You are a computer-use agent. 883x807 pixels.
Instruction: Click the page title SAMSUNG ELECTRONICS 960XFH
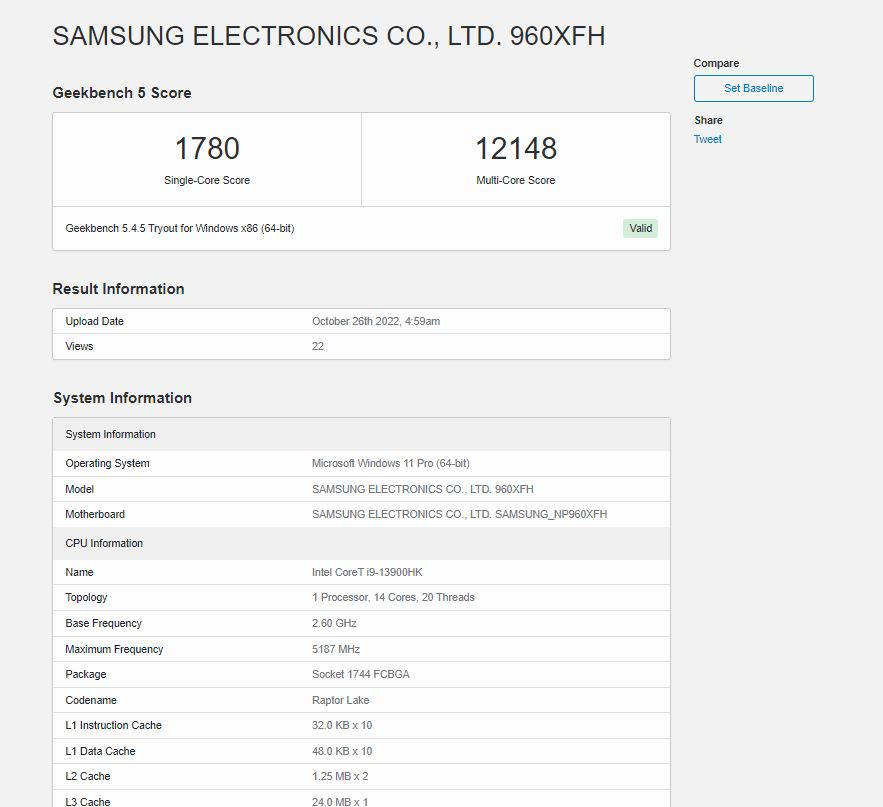click(x=328, y=36)
